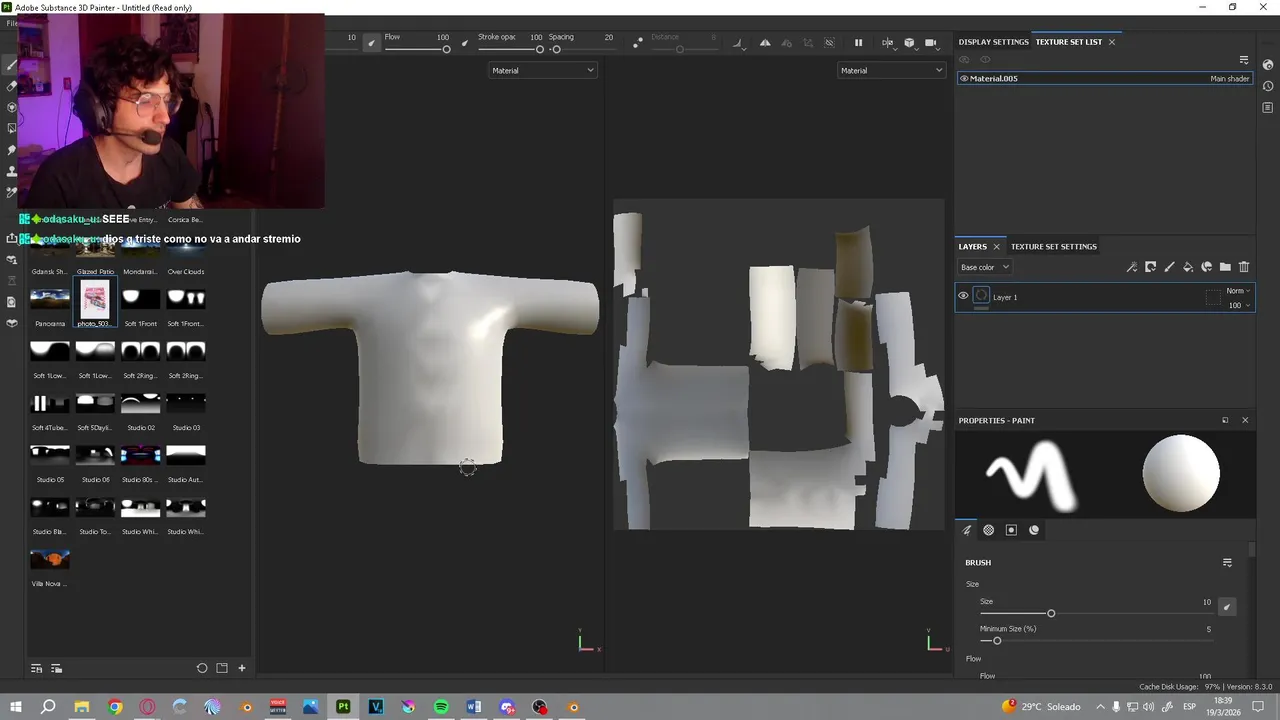Open the globe icon in right sidebar
The width and height of the screenshot is (1280, 720).
(x=1268, y=65)
